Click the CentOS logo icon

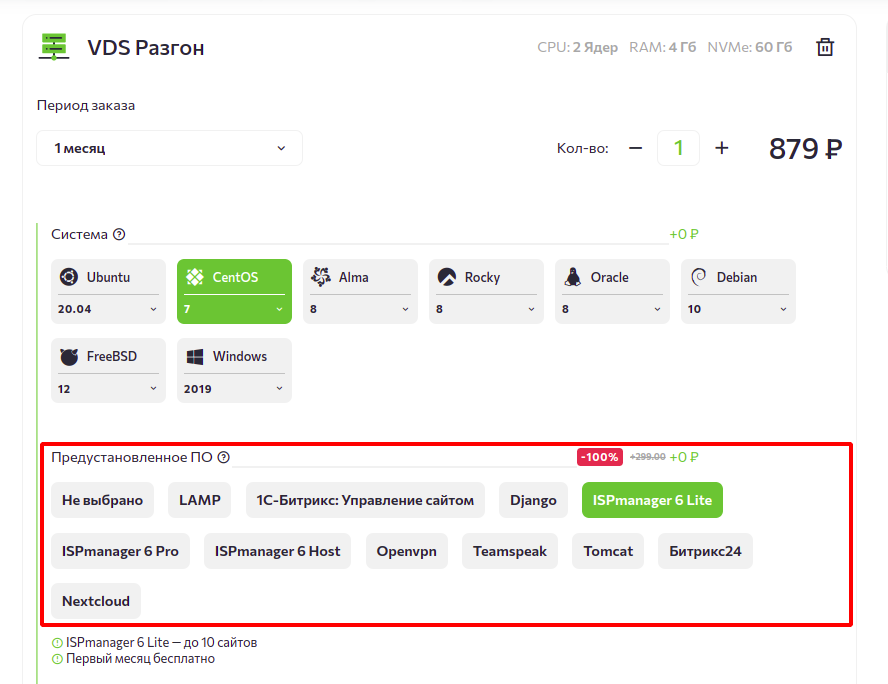[195, 277]
